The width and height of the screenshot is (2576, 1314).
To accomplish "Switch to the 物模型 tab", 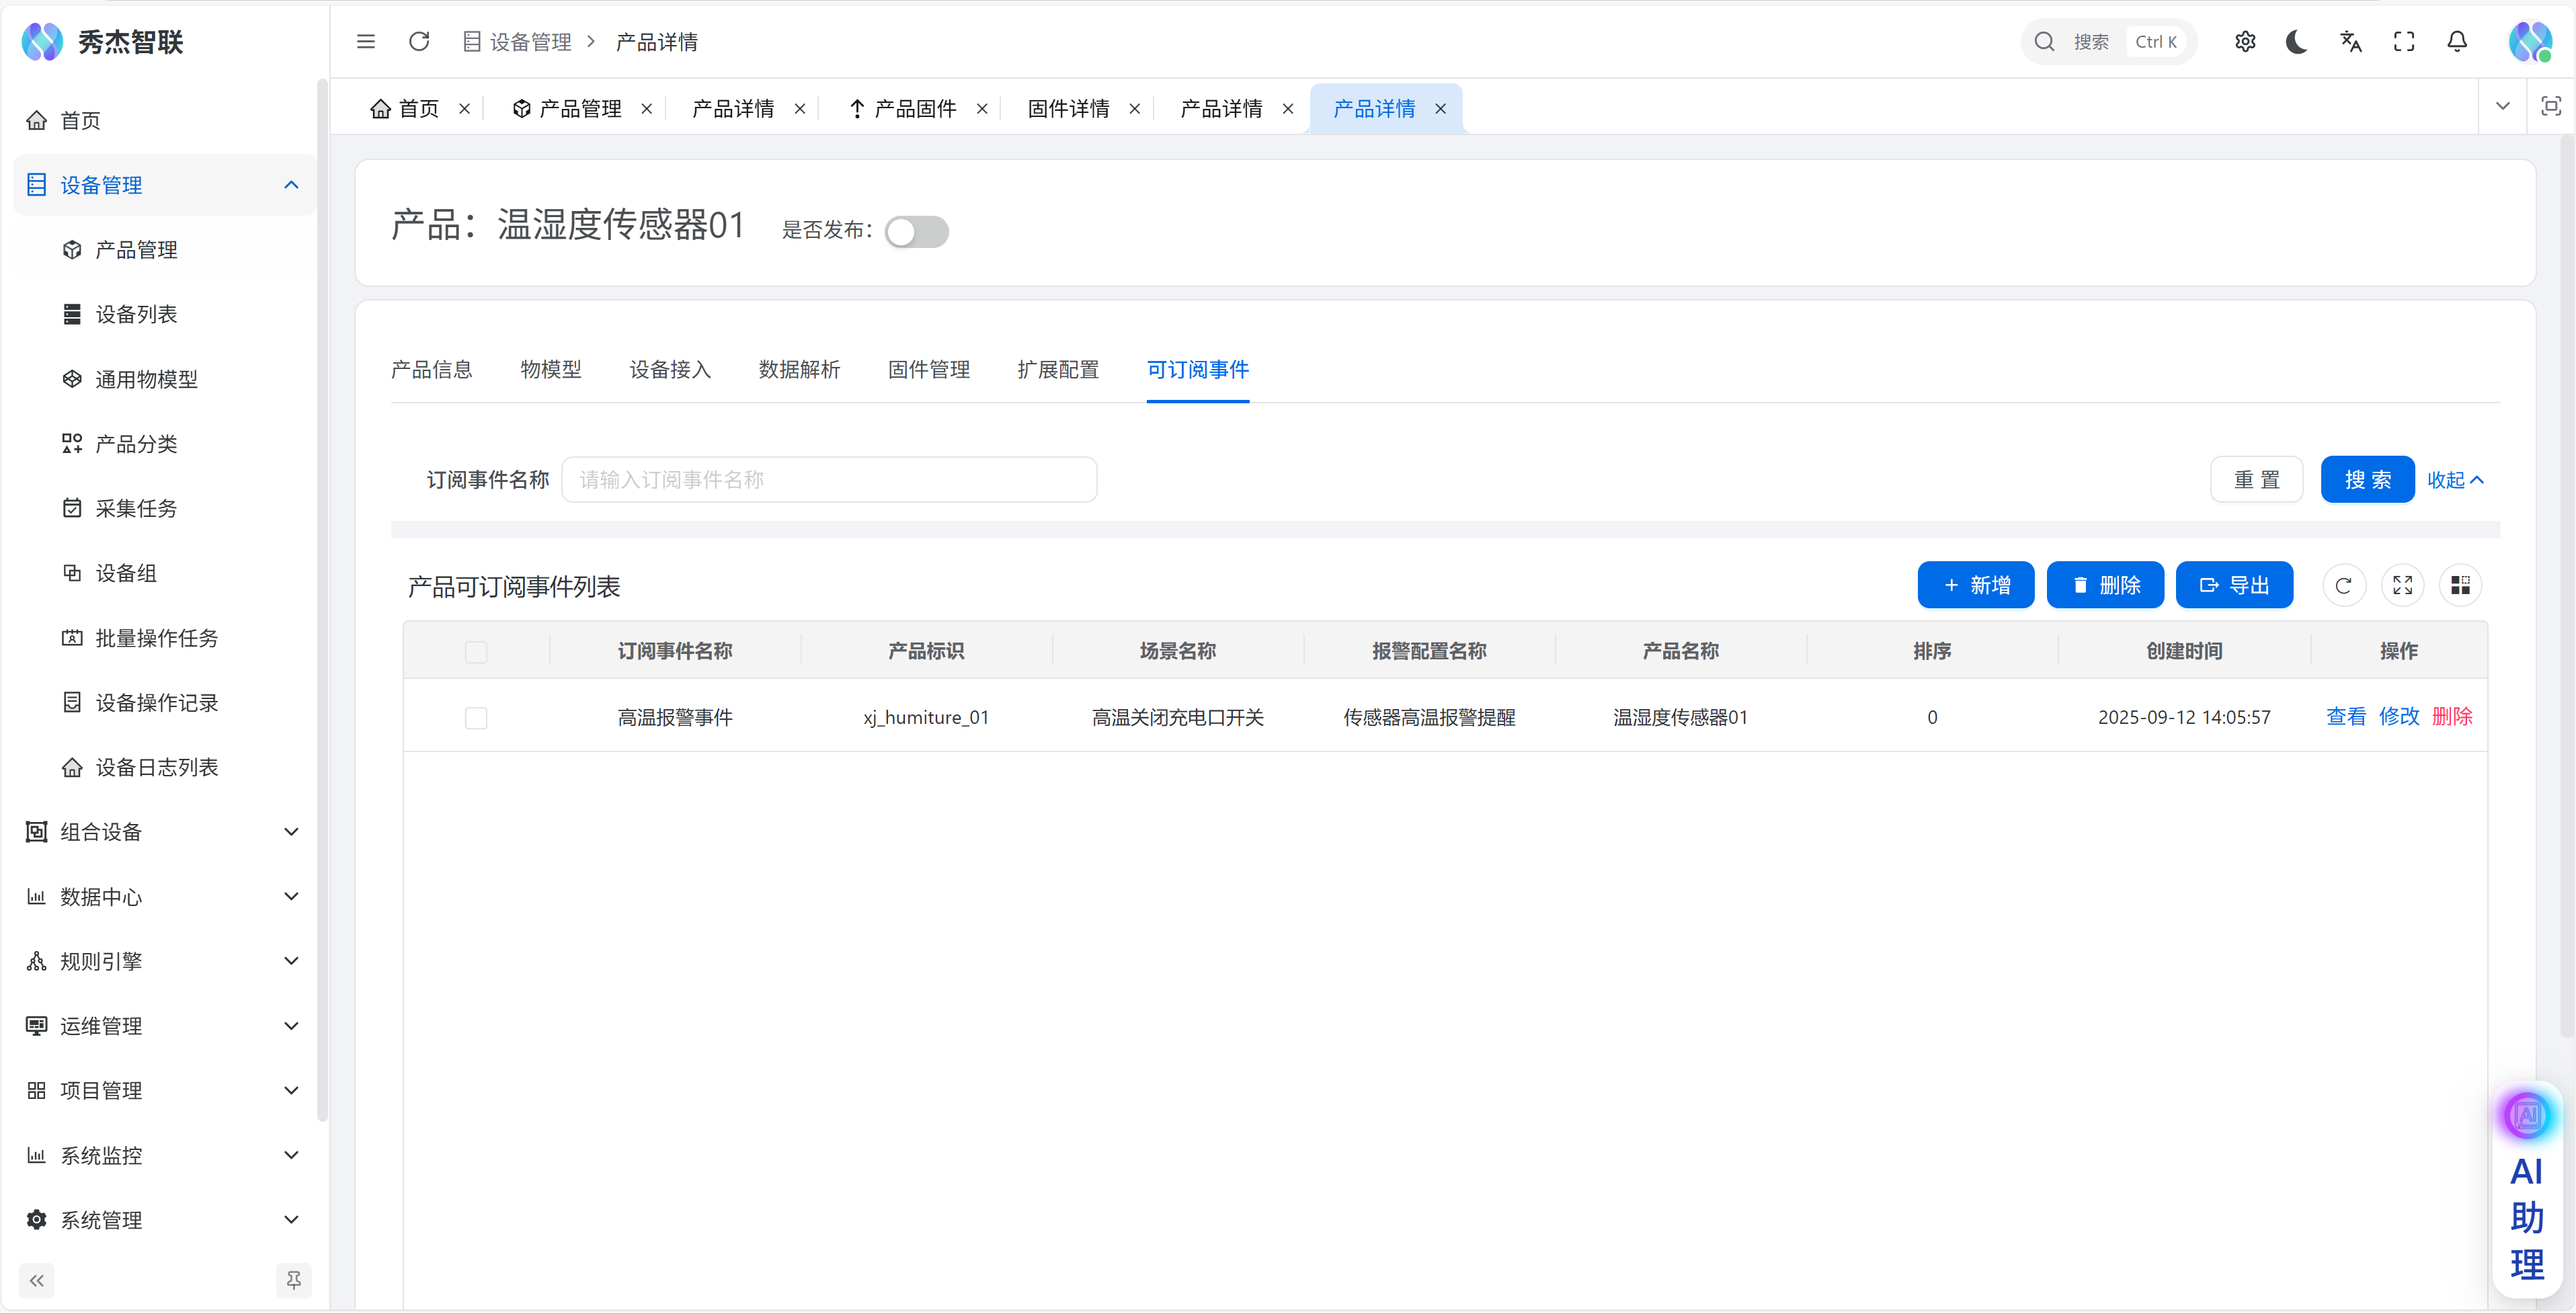I will point(550,370).
